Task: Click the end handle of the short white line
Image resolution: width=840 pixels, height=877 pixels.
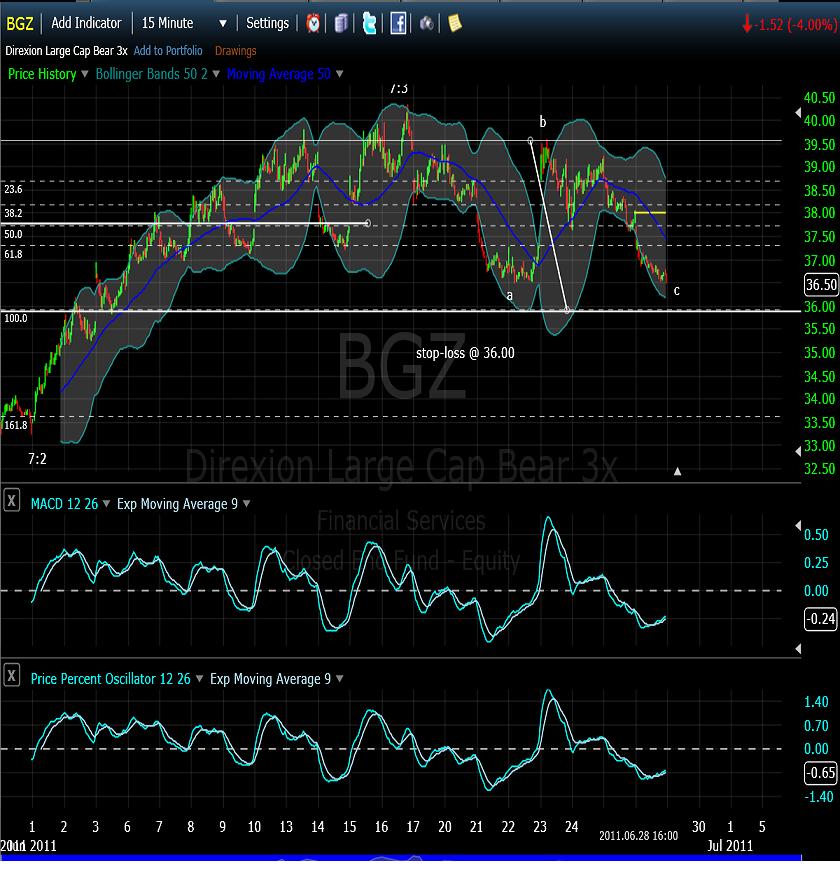Action: [x=367, y=223]
